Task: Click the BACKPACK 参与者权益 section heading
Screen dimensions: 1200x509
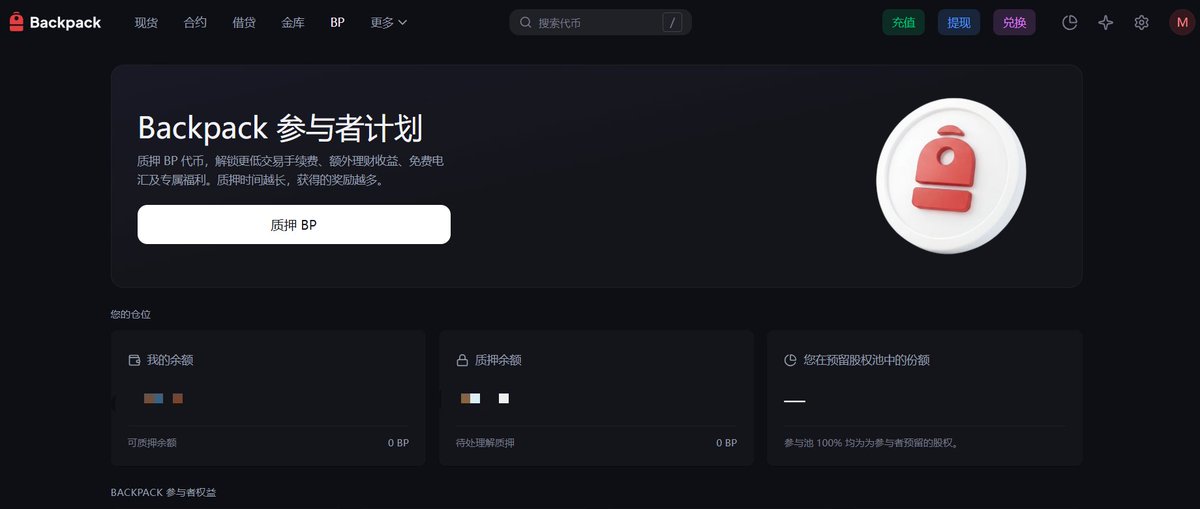Action: point(163,494)
